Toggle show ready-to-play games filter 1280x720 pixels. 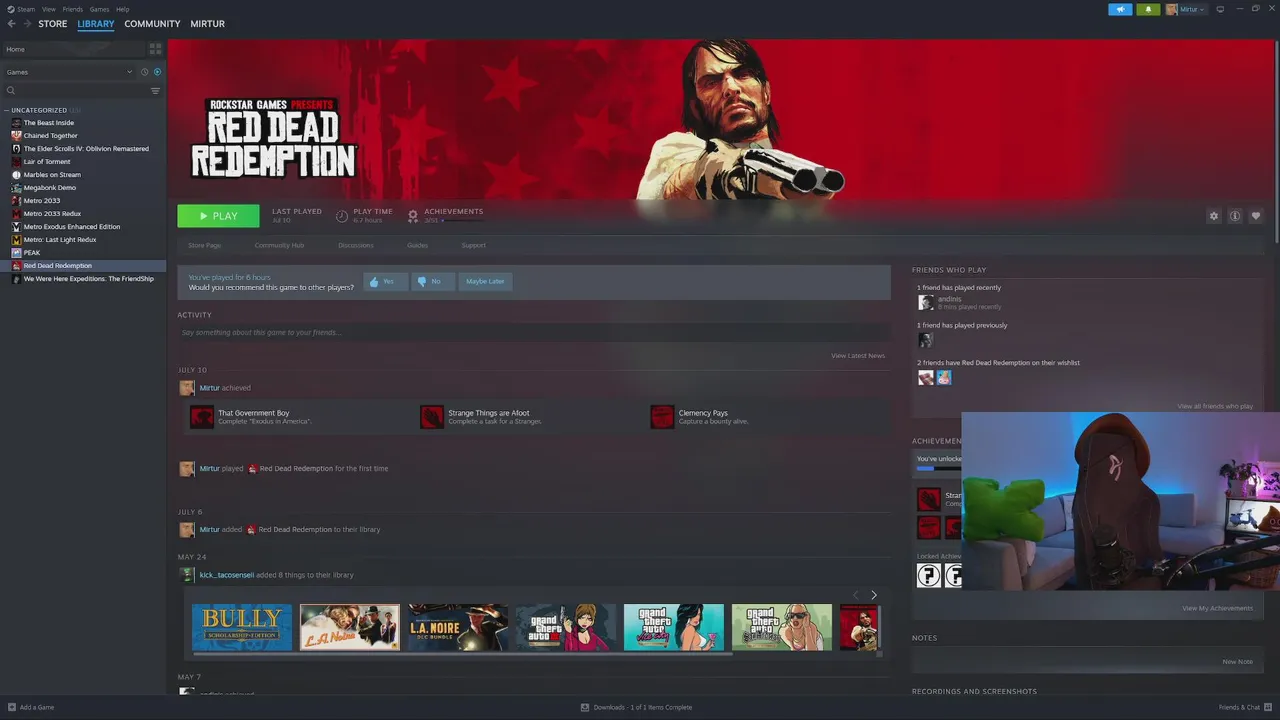pyautogui.click(x=157, y=72)
